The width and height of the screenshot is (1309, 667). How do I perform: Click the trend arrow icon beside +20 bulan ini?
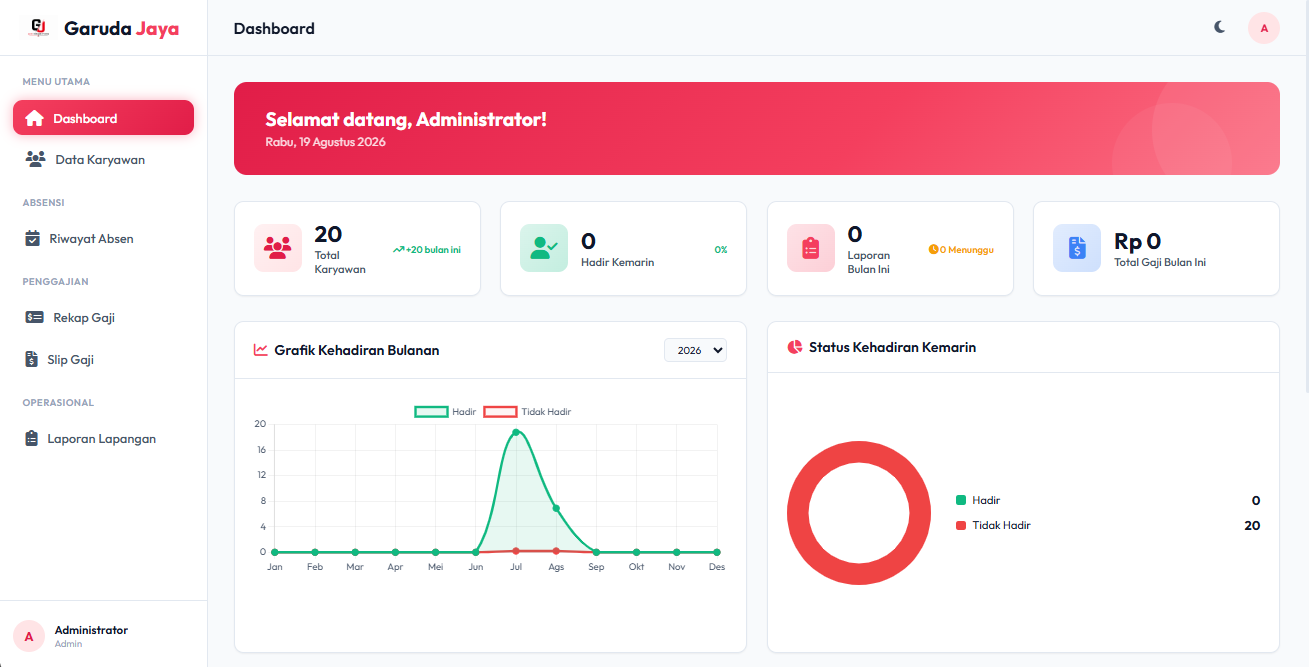(398, 249)
